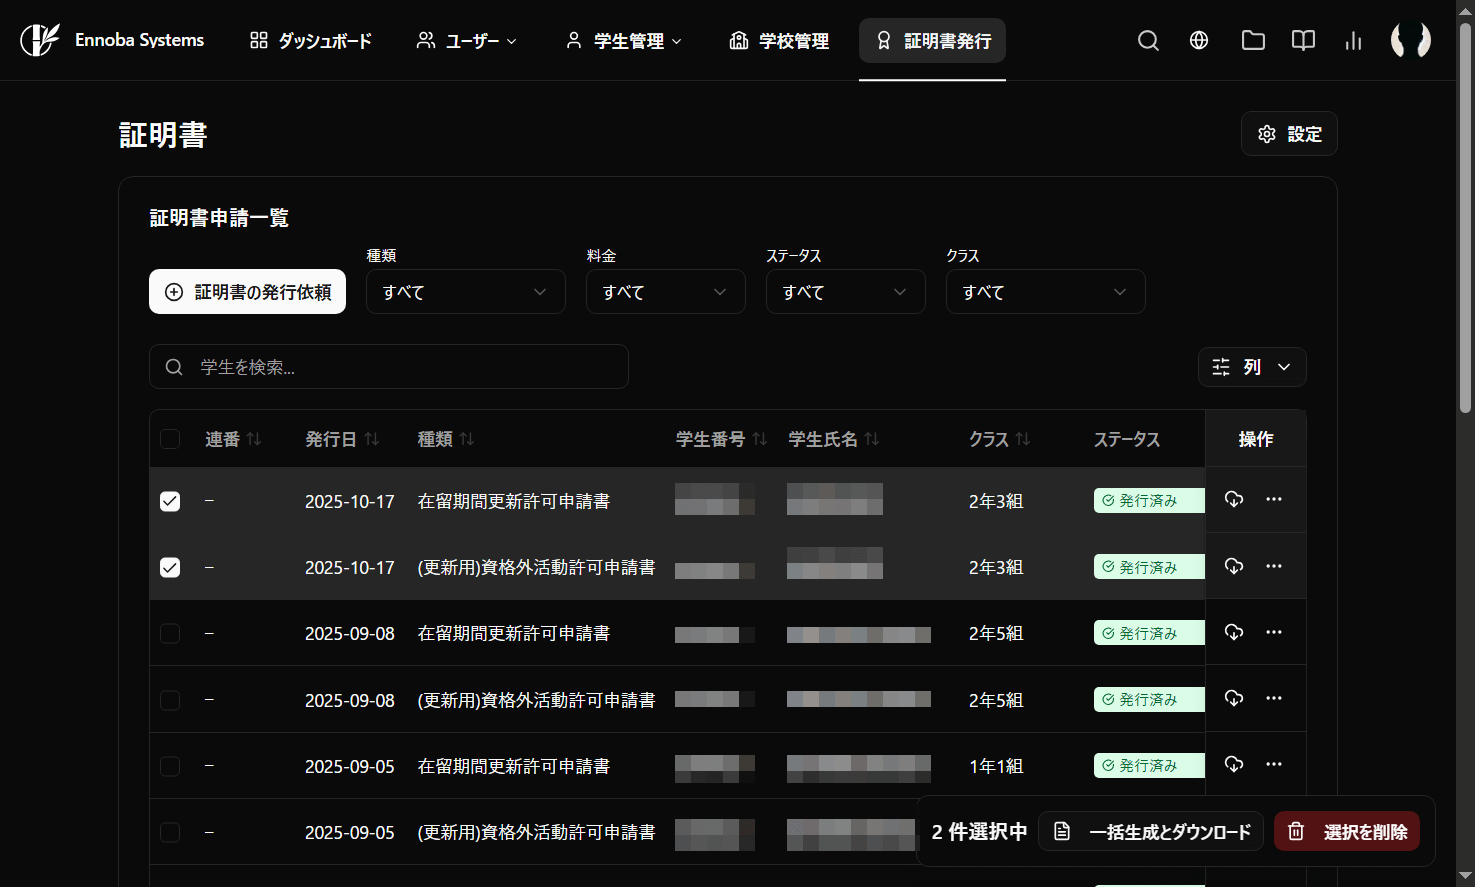Open the 種類 filter dropdown

pos(466,292)
